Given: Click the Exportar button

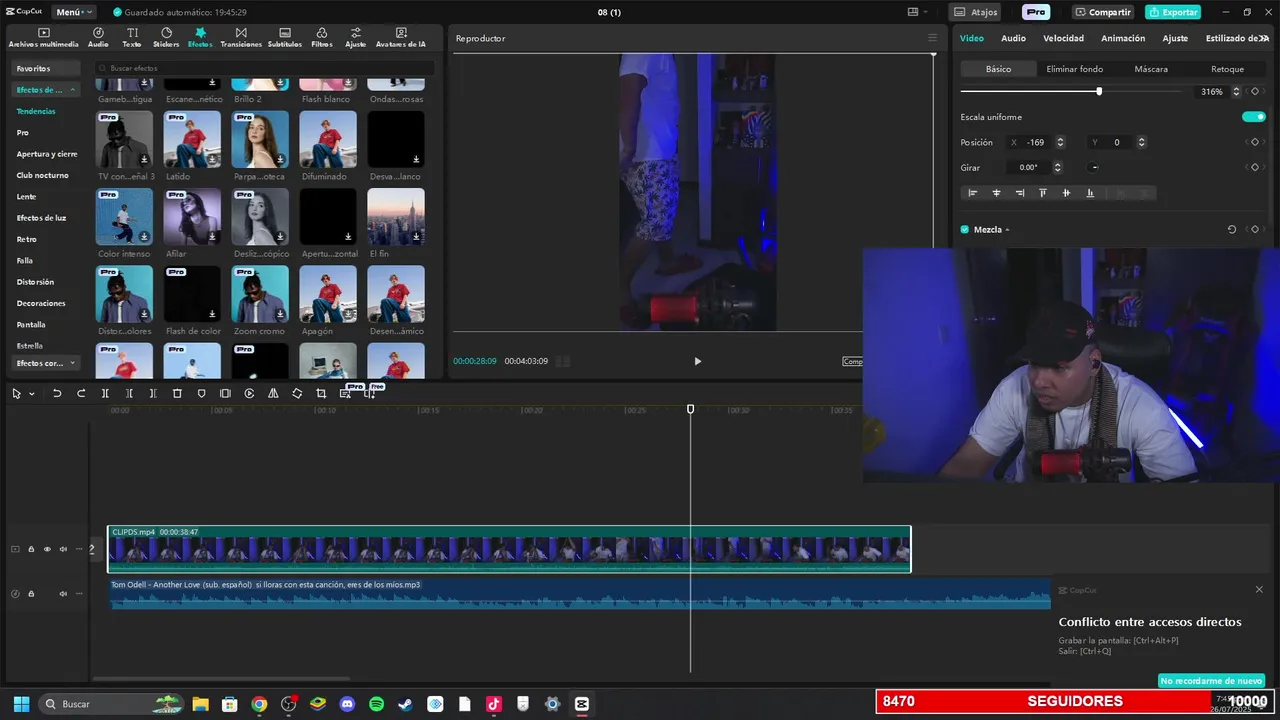Looking at the screenshot, I should click(x=1173, y=12).
